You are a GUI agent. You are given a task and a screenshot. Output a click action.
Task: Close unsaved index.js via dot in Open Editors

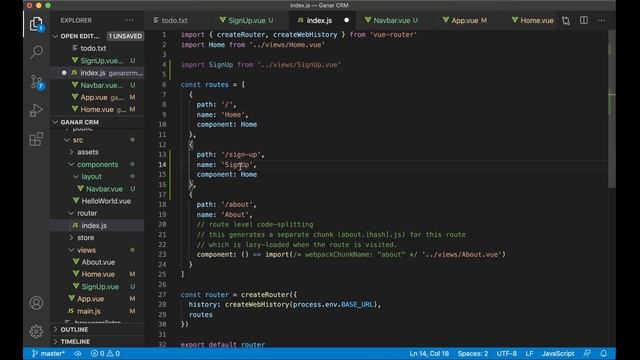click(x=64, y=73)
